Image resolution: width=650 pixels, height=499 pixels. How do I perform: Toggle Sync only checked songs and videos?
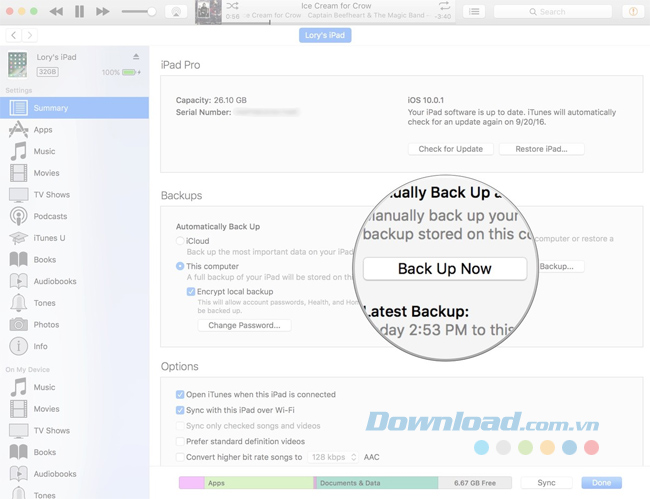pos(180,426)
